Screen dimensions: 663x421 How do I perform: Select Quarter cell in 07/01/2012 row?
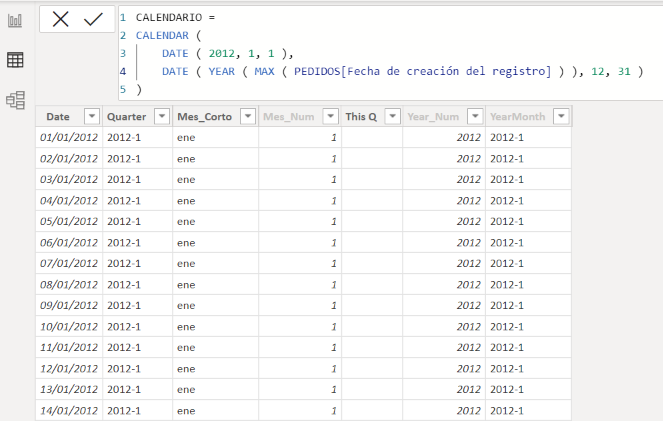coord(137,263)
